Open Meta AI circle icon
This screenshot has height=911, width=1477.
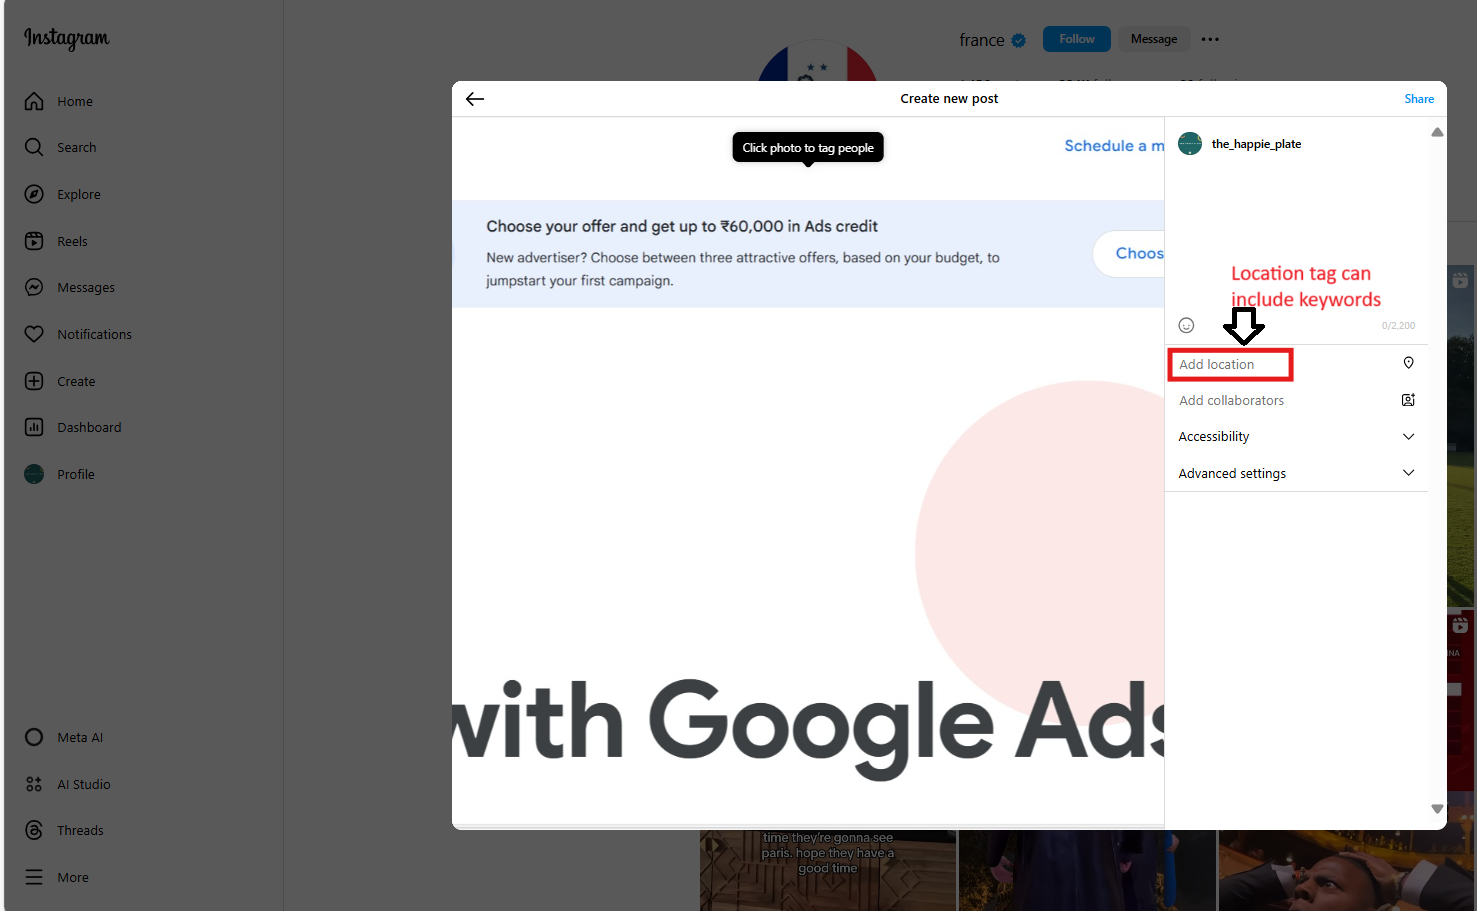pos(34,737)
